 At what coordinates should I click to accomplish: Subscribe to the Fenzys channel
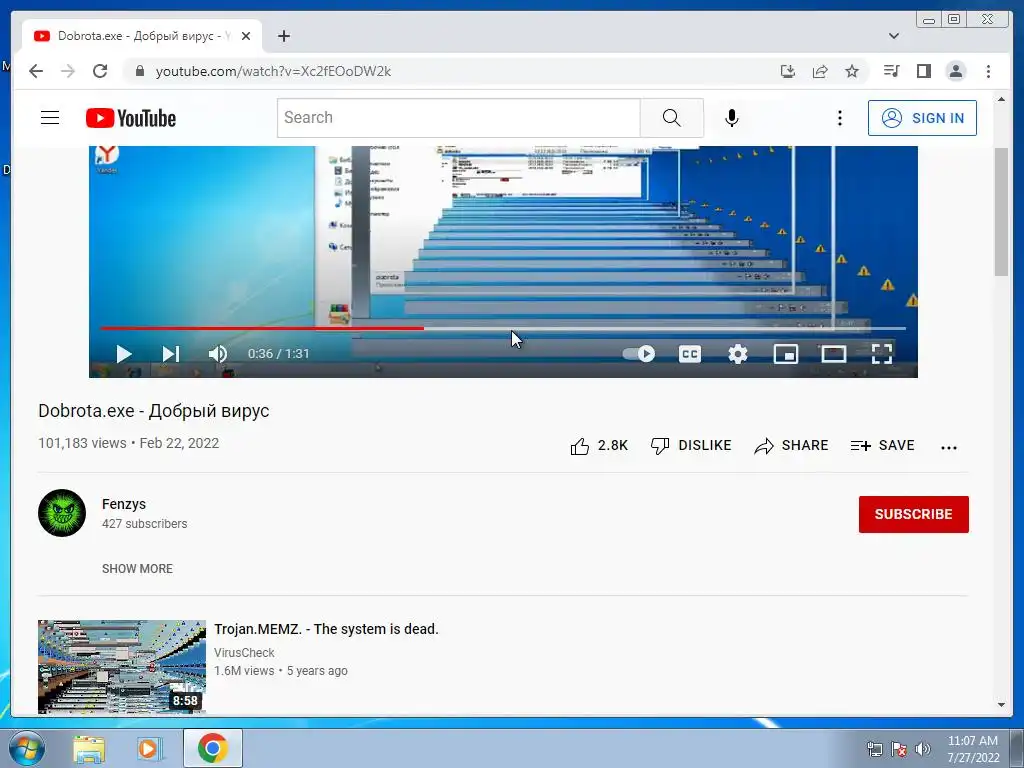[x=914, y=515]
